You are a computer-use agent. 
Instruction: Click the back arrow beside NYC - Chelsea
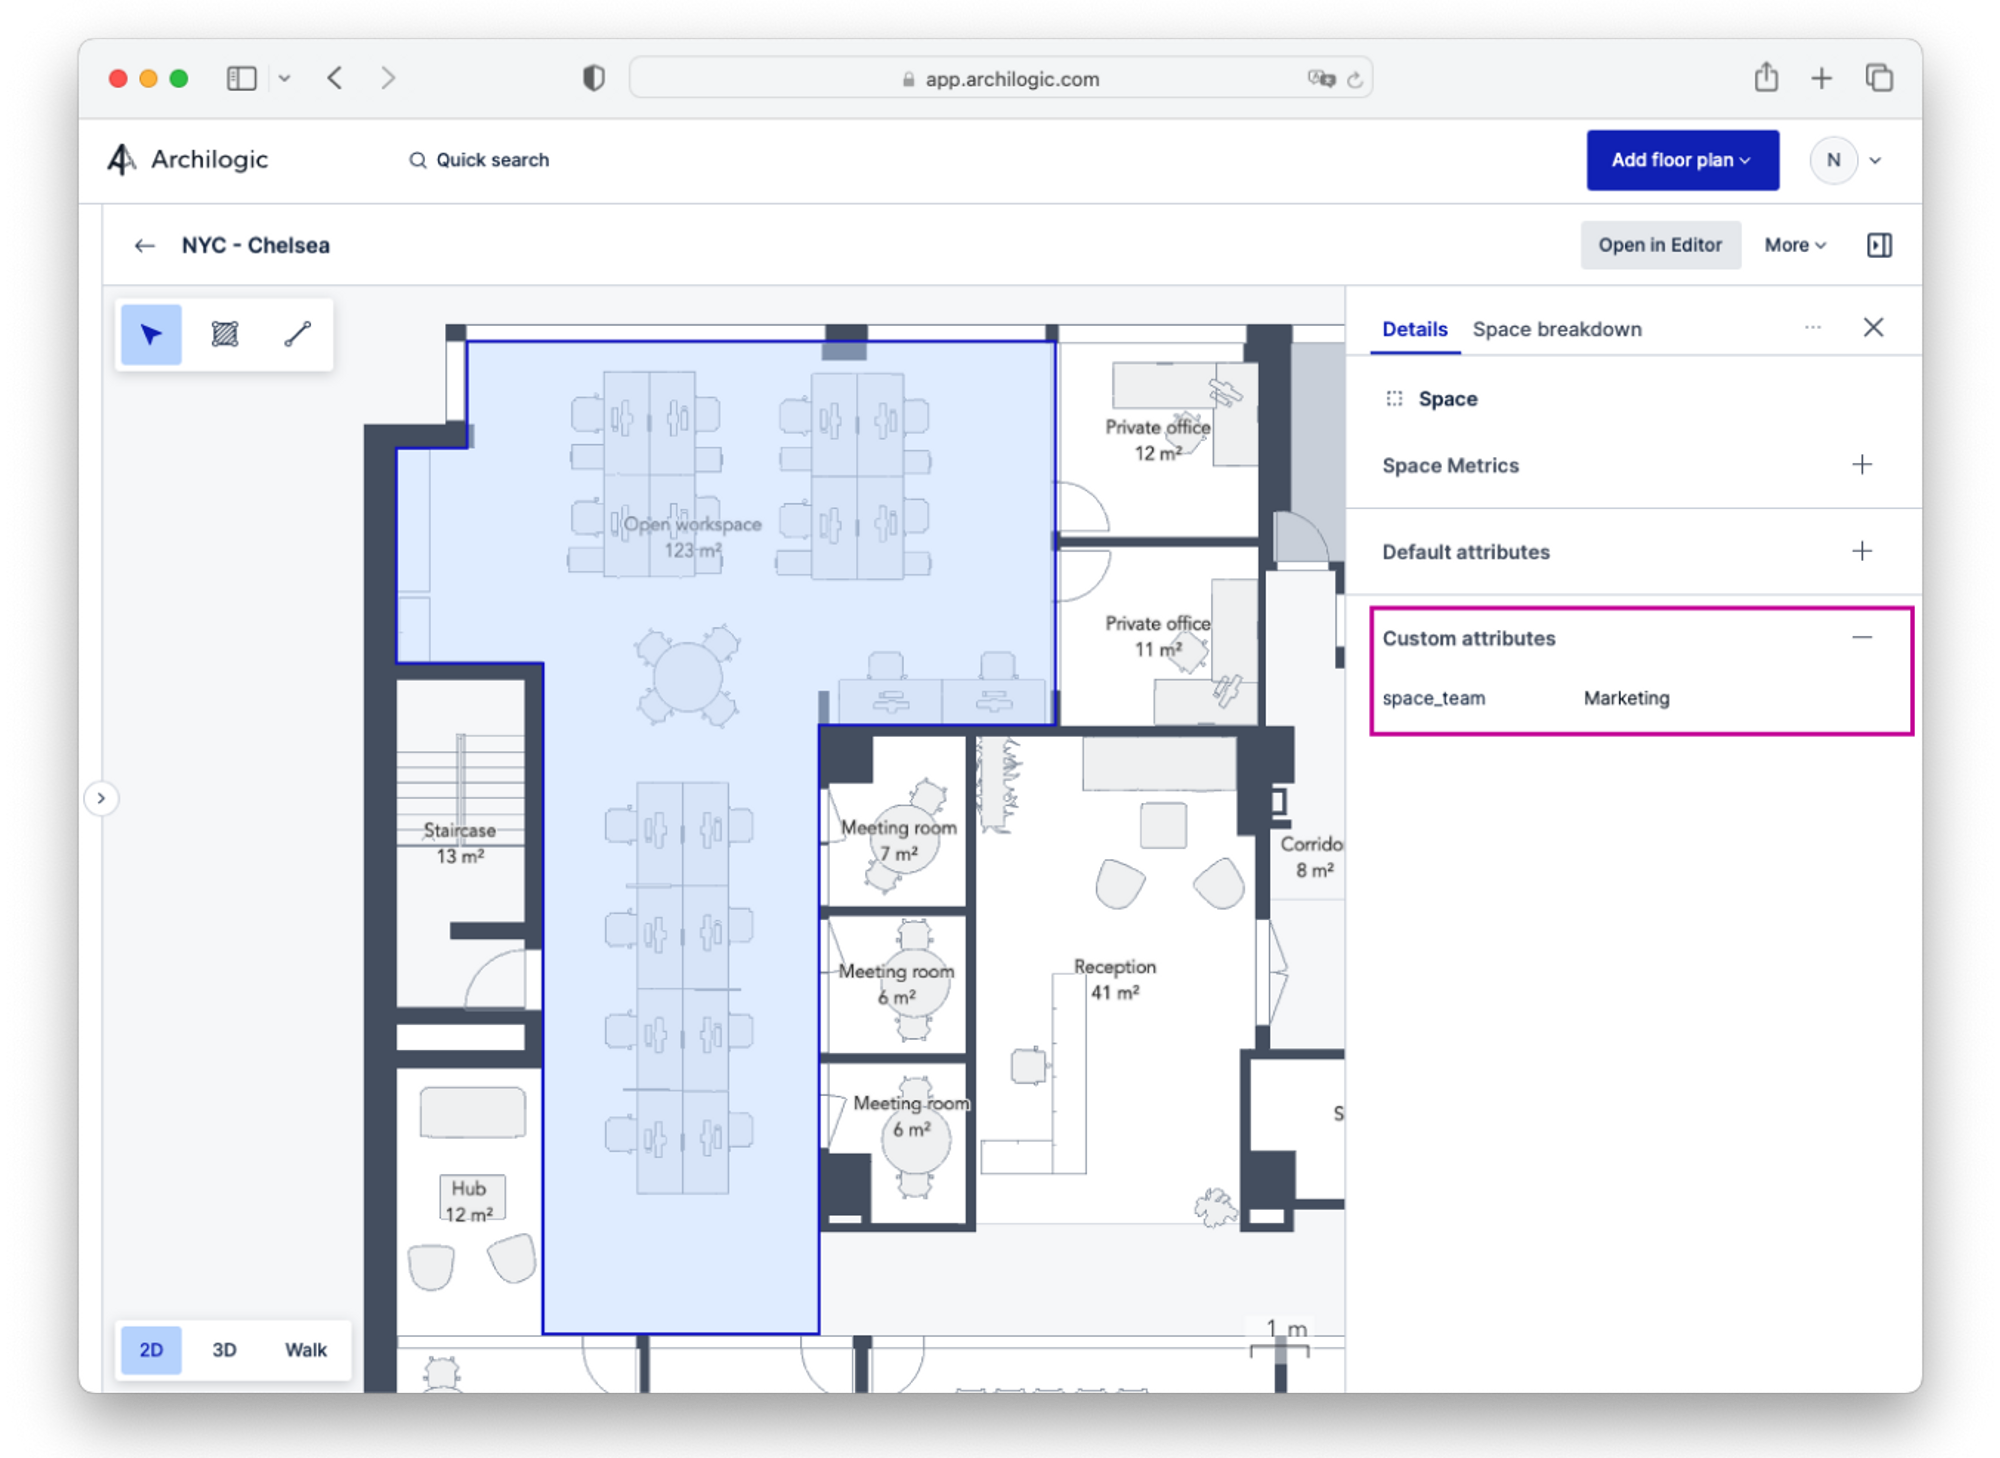tap(145, 246)
